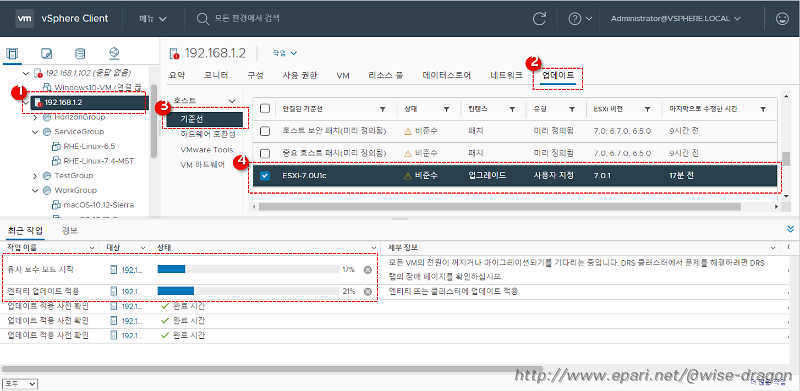Switch to the Monitor tab

pyautogui.click(x=216, y=76)
